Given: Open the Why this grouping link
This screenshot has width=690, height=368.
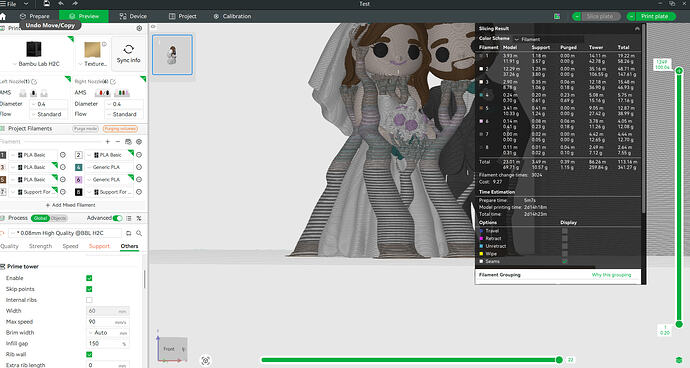Looking at the screenshot, I should [x=611, y=275].
